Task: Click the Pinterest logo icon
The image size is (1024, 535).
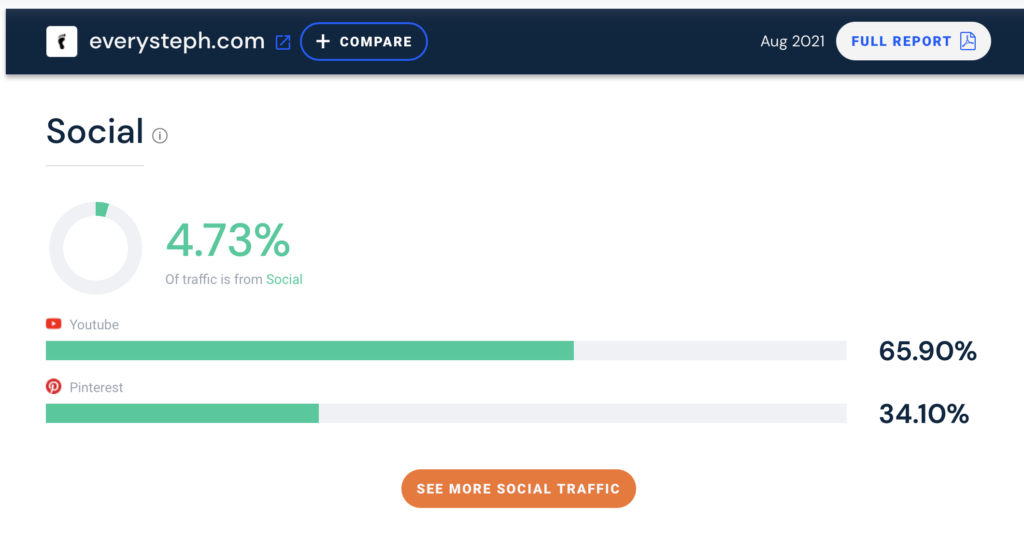Action: click(x=54, y=387)
